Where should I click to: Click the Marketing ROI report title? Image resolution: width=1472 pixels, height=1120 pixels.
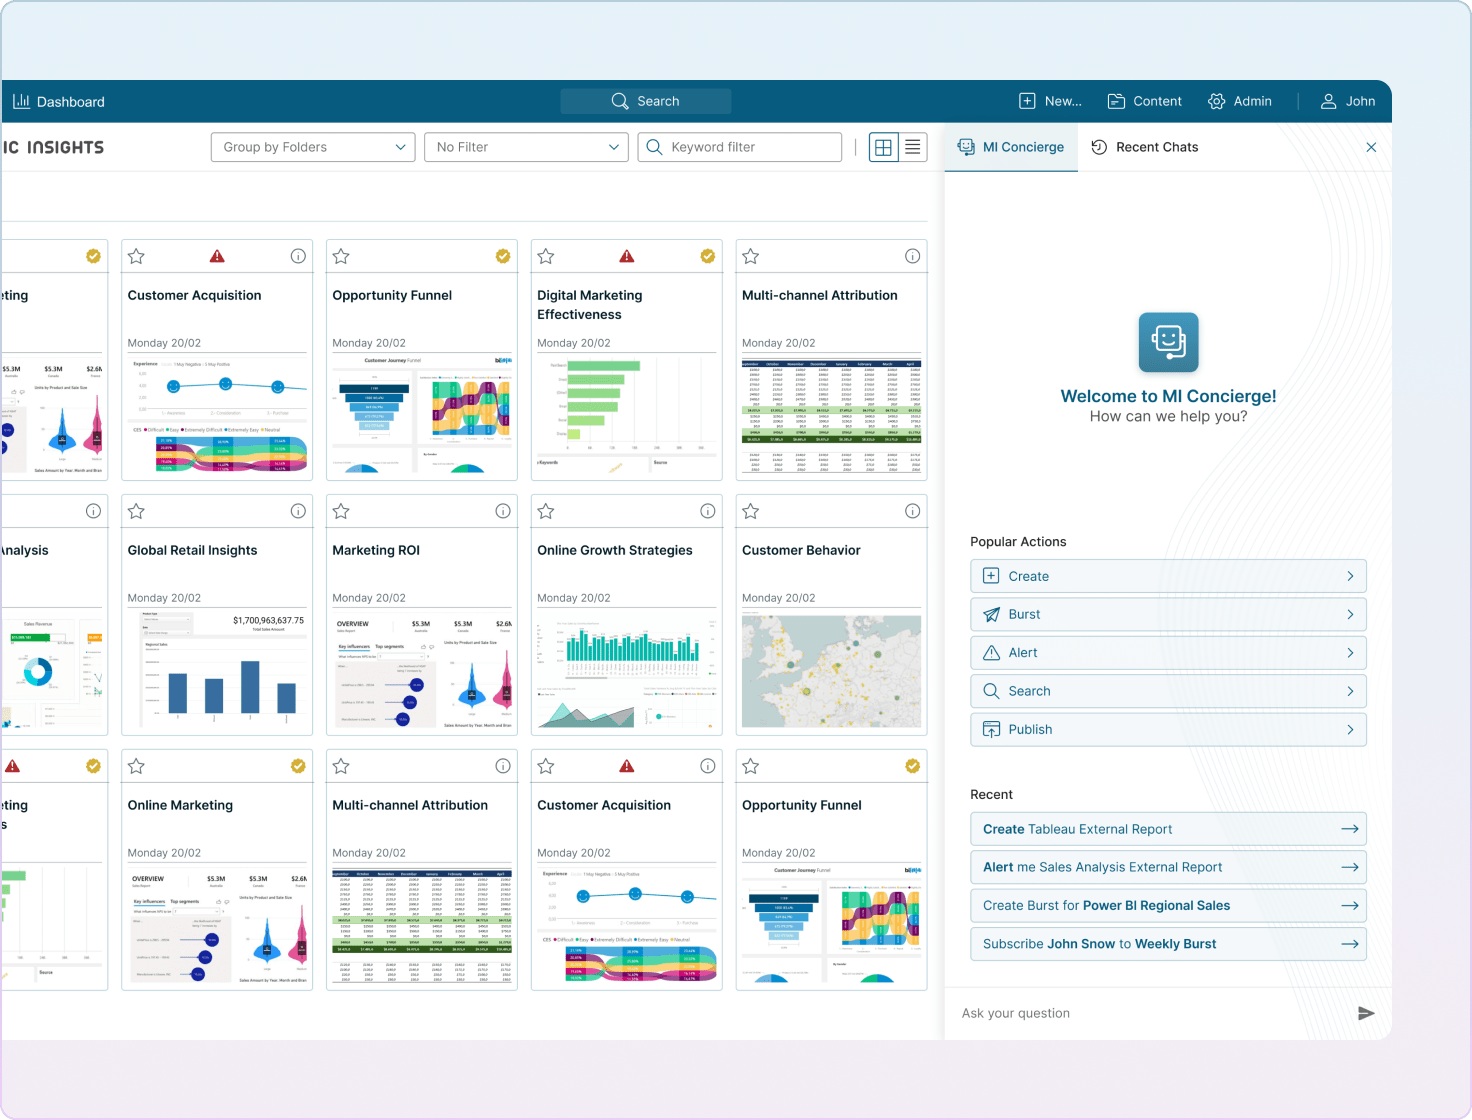[376, 550]
